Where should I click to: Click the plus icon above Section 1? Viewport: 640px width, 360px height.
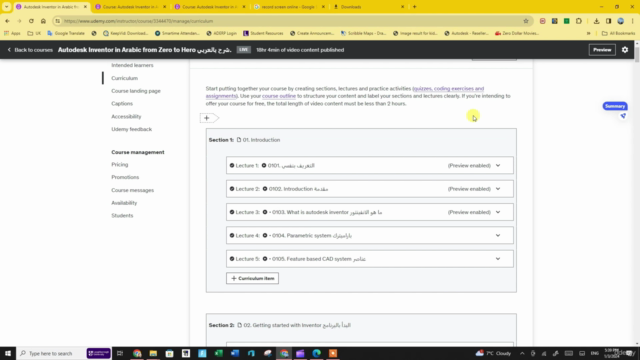point(207,118)
